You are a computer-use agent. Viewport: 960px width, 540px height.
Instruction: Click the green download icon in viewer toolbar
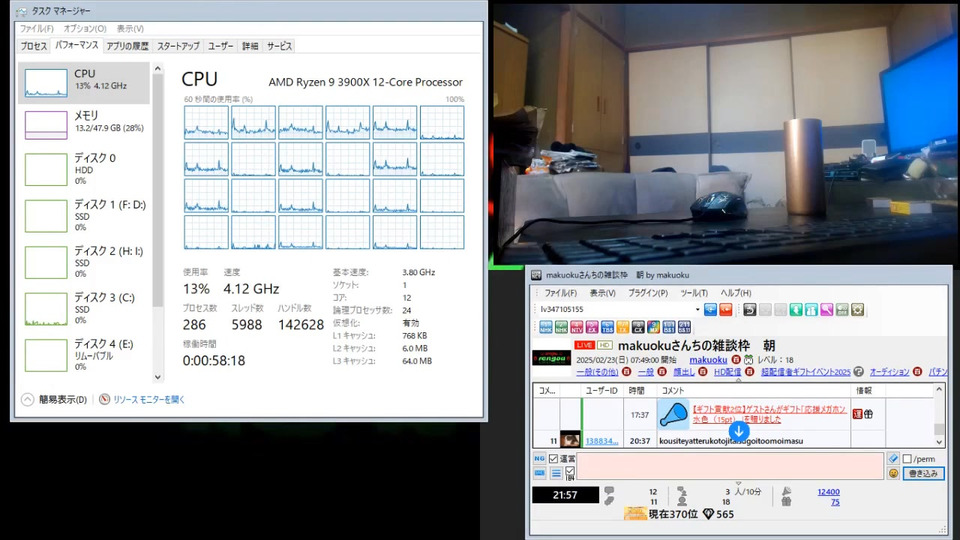[x=796, y=310]
